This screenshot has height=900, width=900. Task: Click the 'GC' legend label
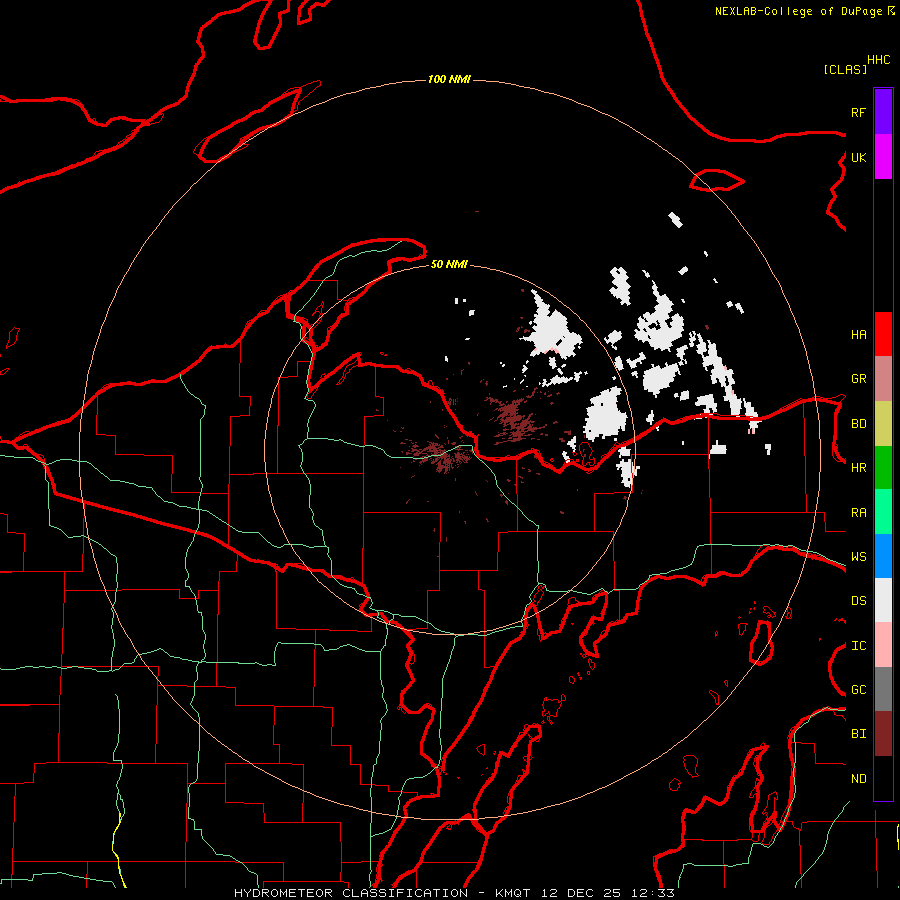(x=858, y=690)
